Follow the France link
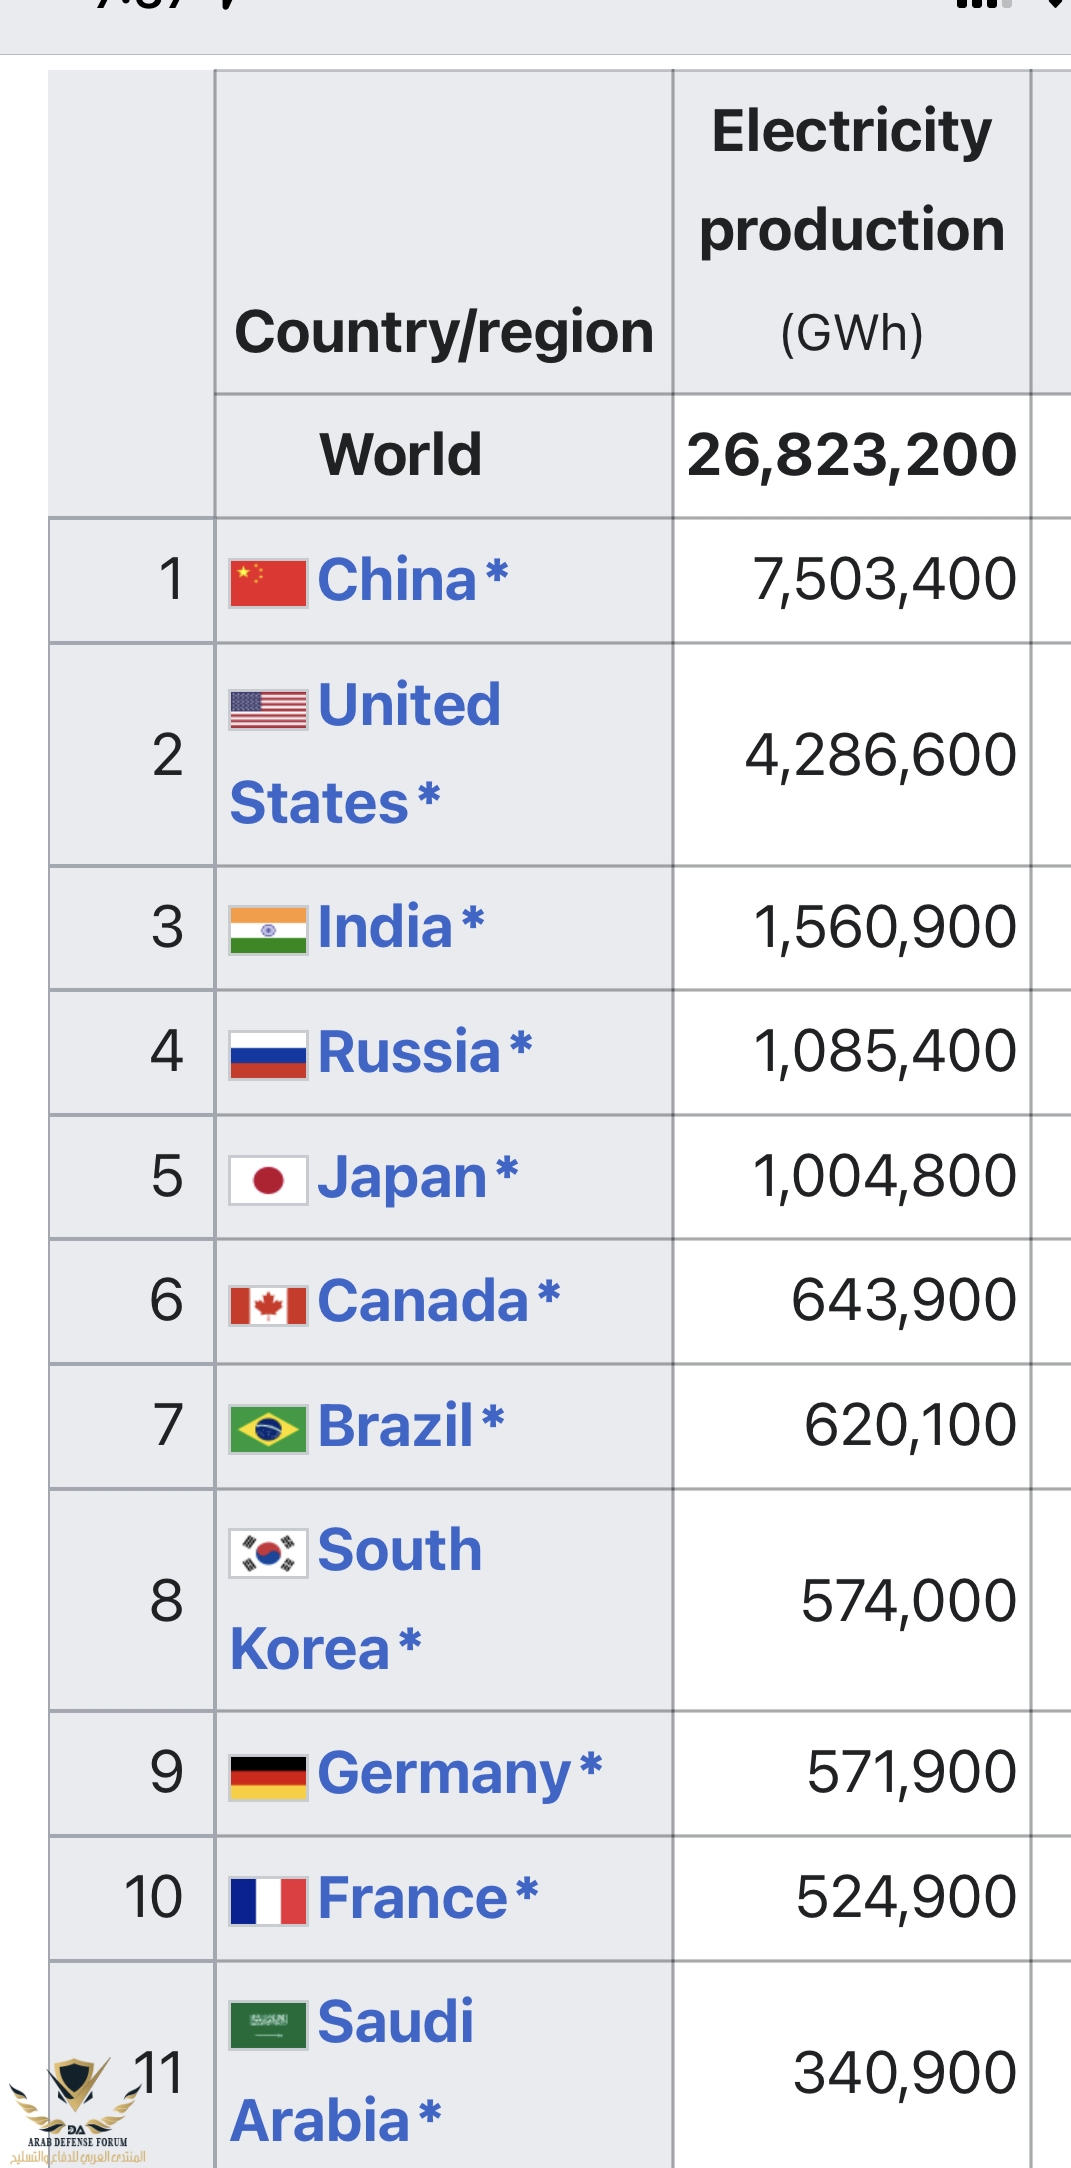Viewport: 1071px width, 2168px height. pyautogui.click(x=412, y=1898)
